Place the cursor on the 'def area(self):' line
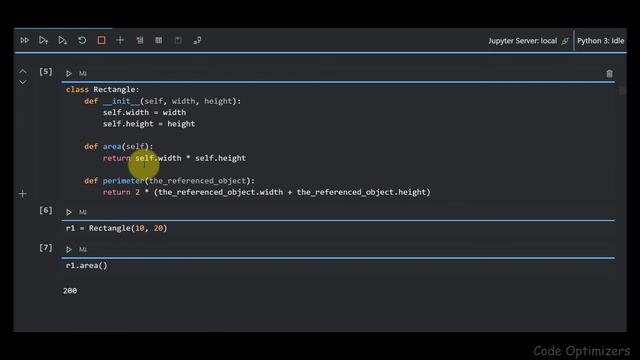This screenshot has width=640, height=360. (x=118, y=146)
